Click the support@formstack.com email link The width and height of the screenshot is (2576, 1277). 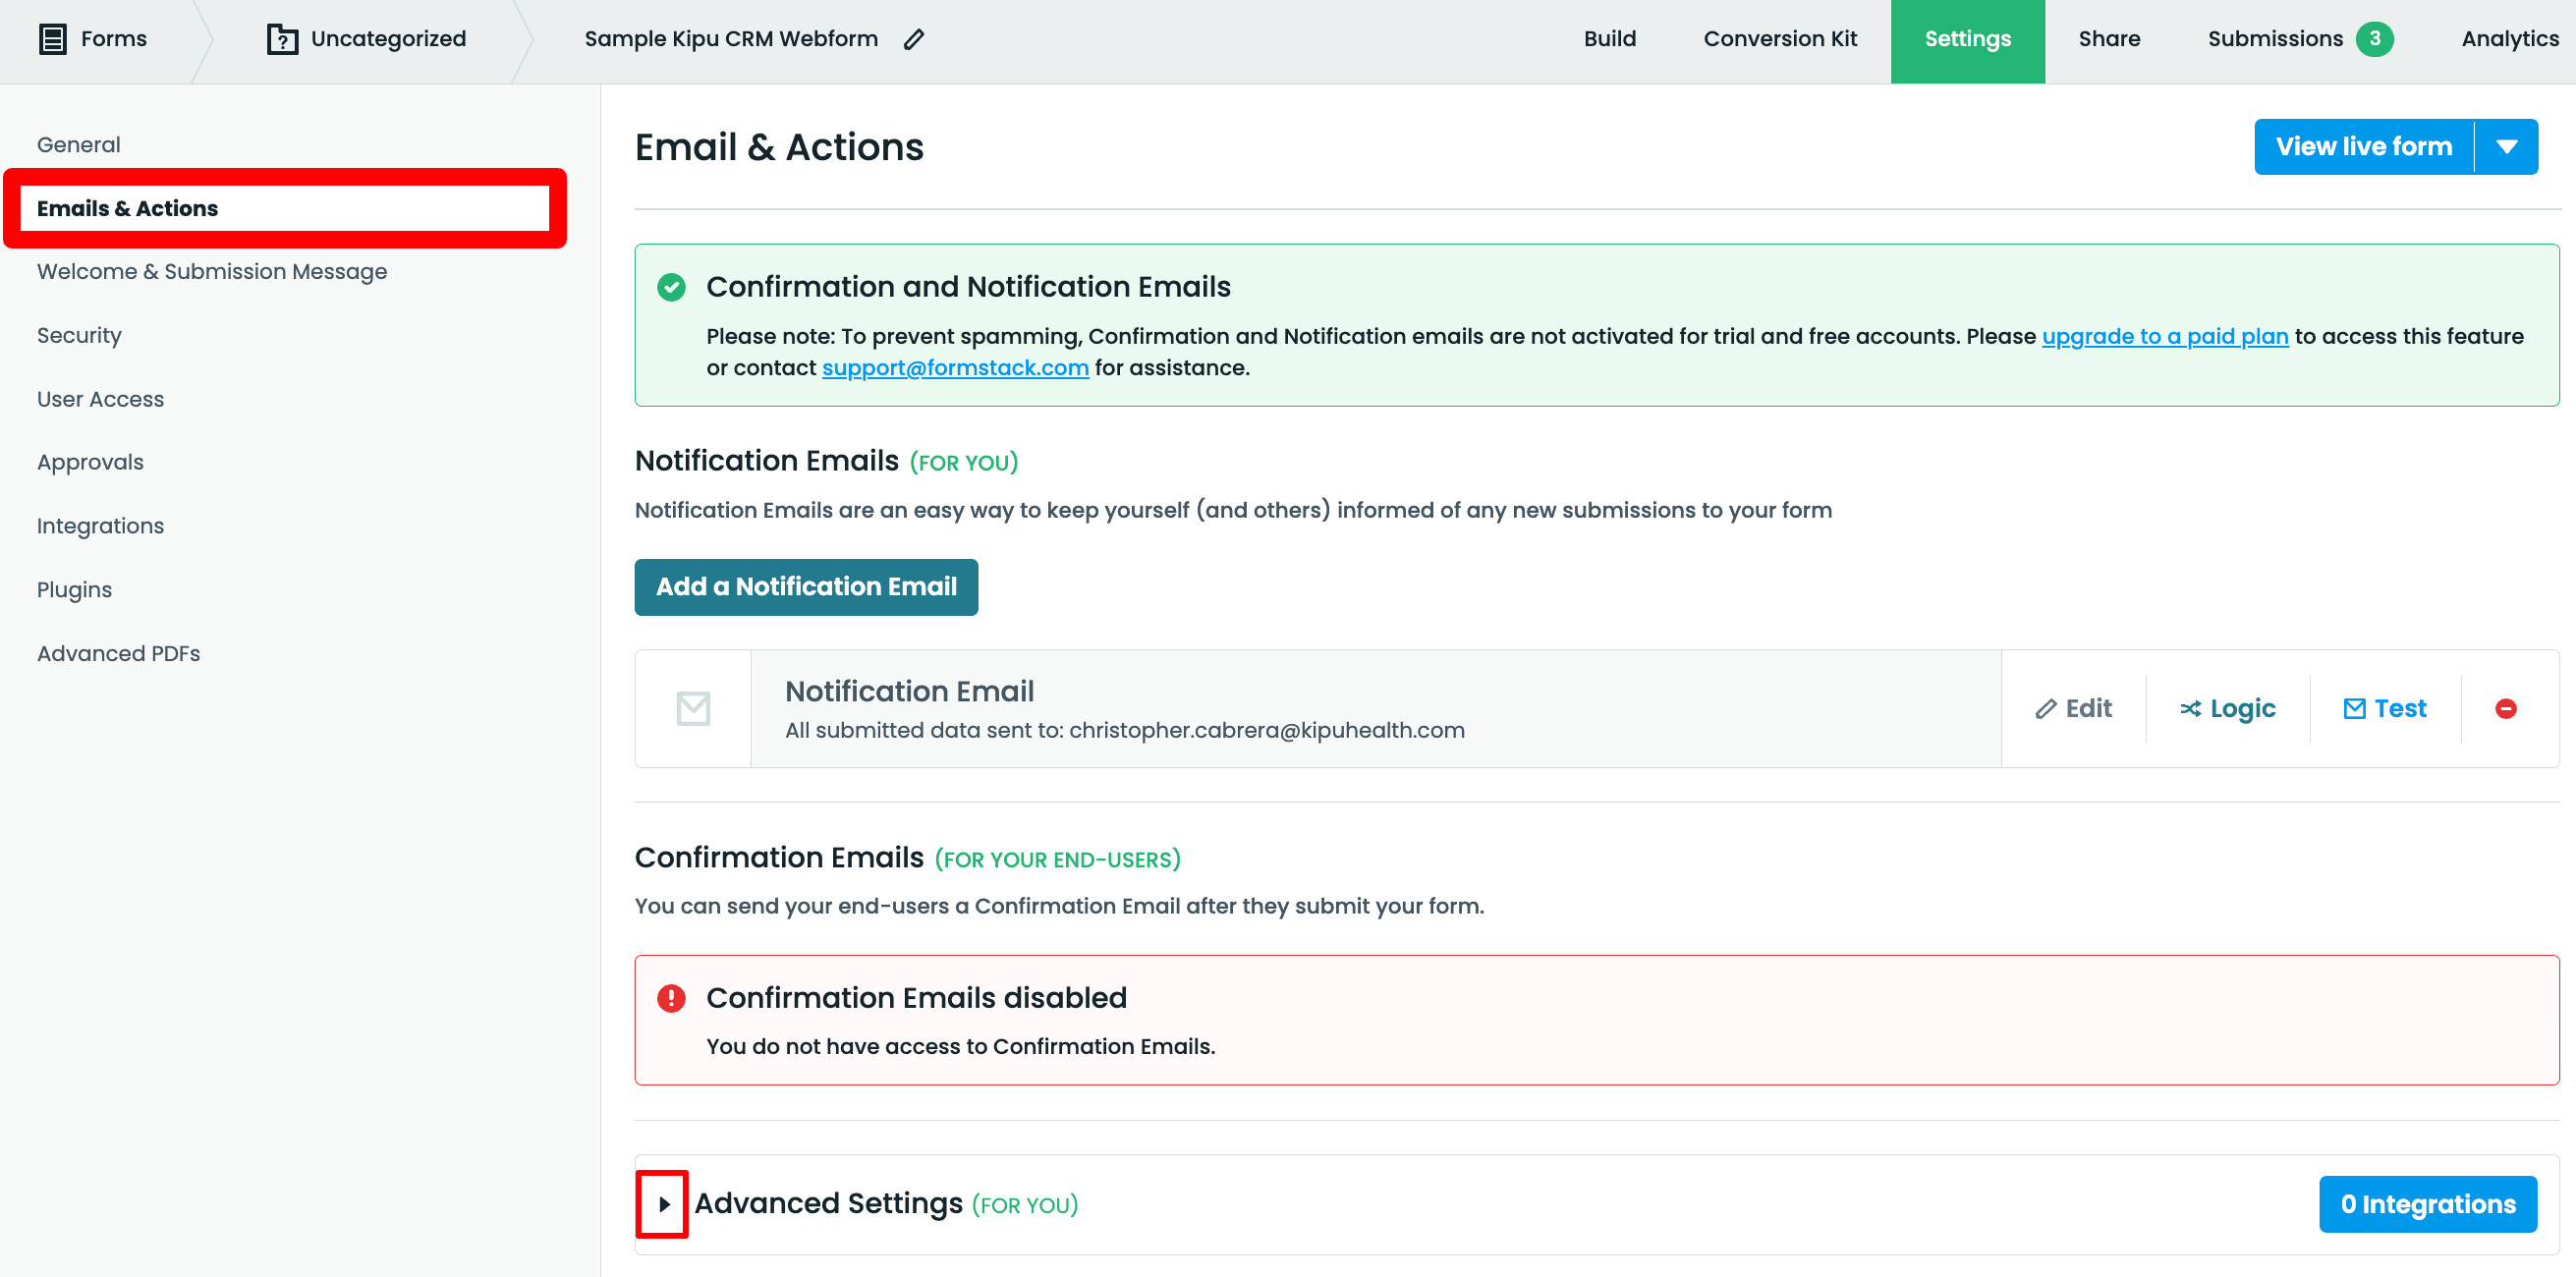coord(955,368)
